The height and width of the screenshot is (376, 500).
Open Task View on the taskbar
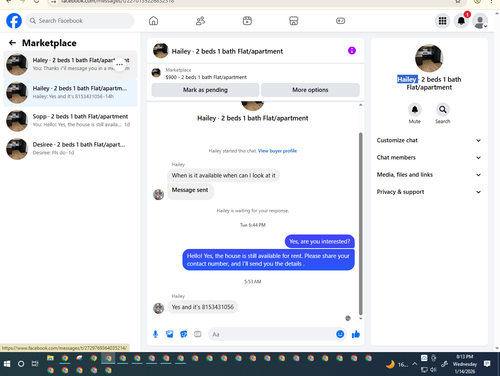(35, 364)
